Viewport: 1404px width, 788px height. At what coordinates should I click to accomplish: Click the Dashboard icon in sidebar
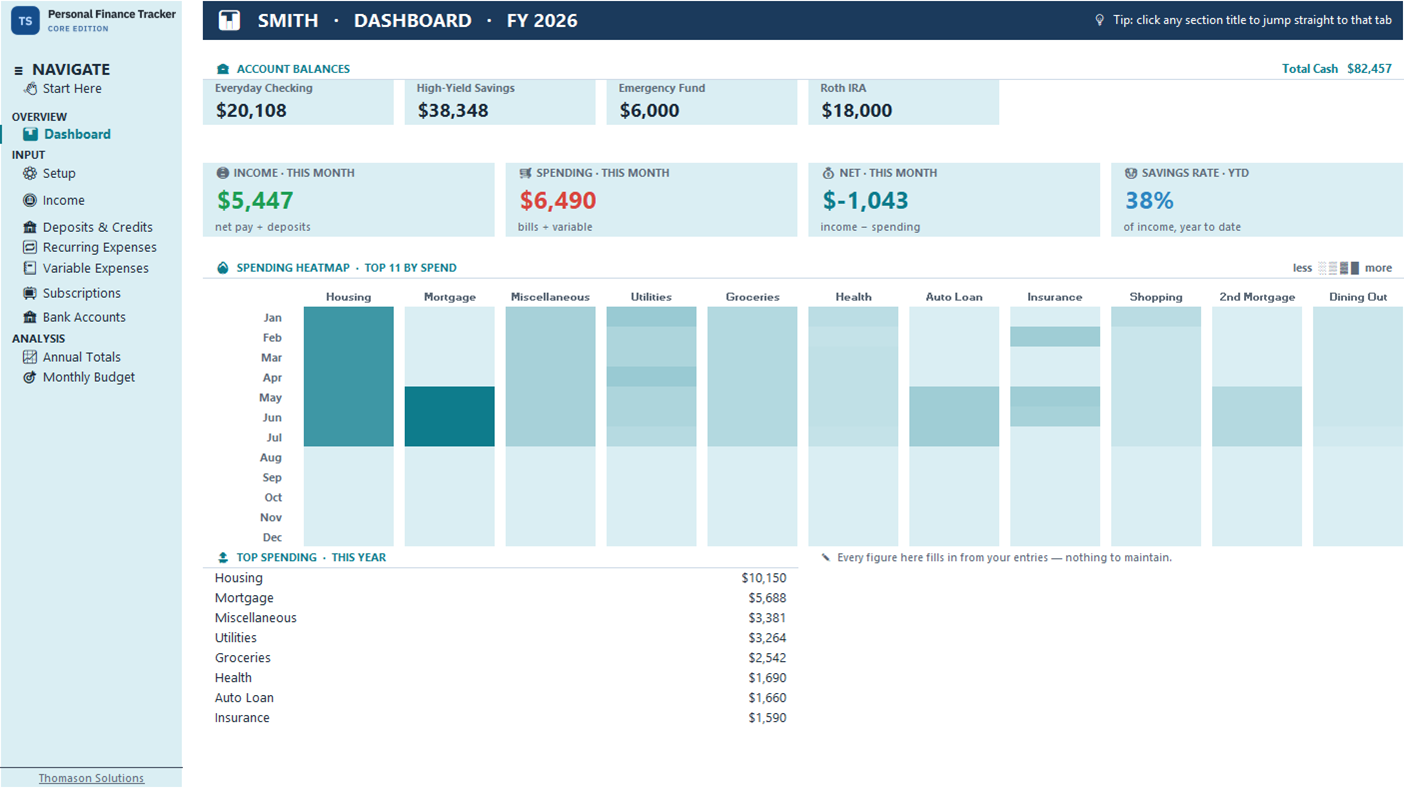31,134
